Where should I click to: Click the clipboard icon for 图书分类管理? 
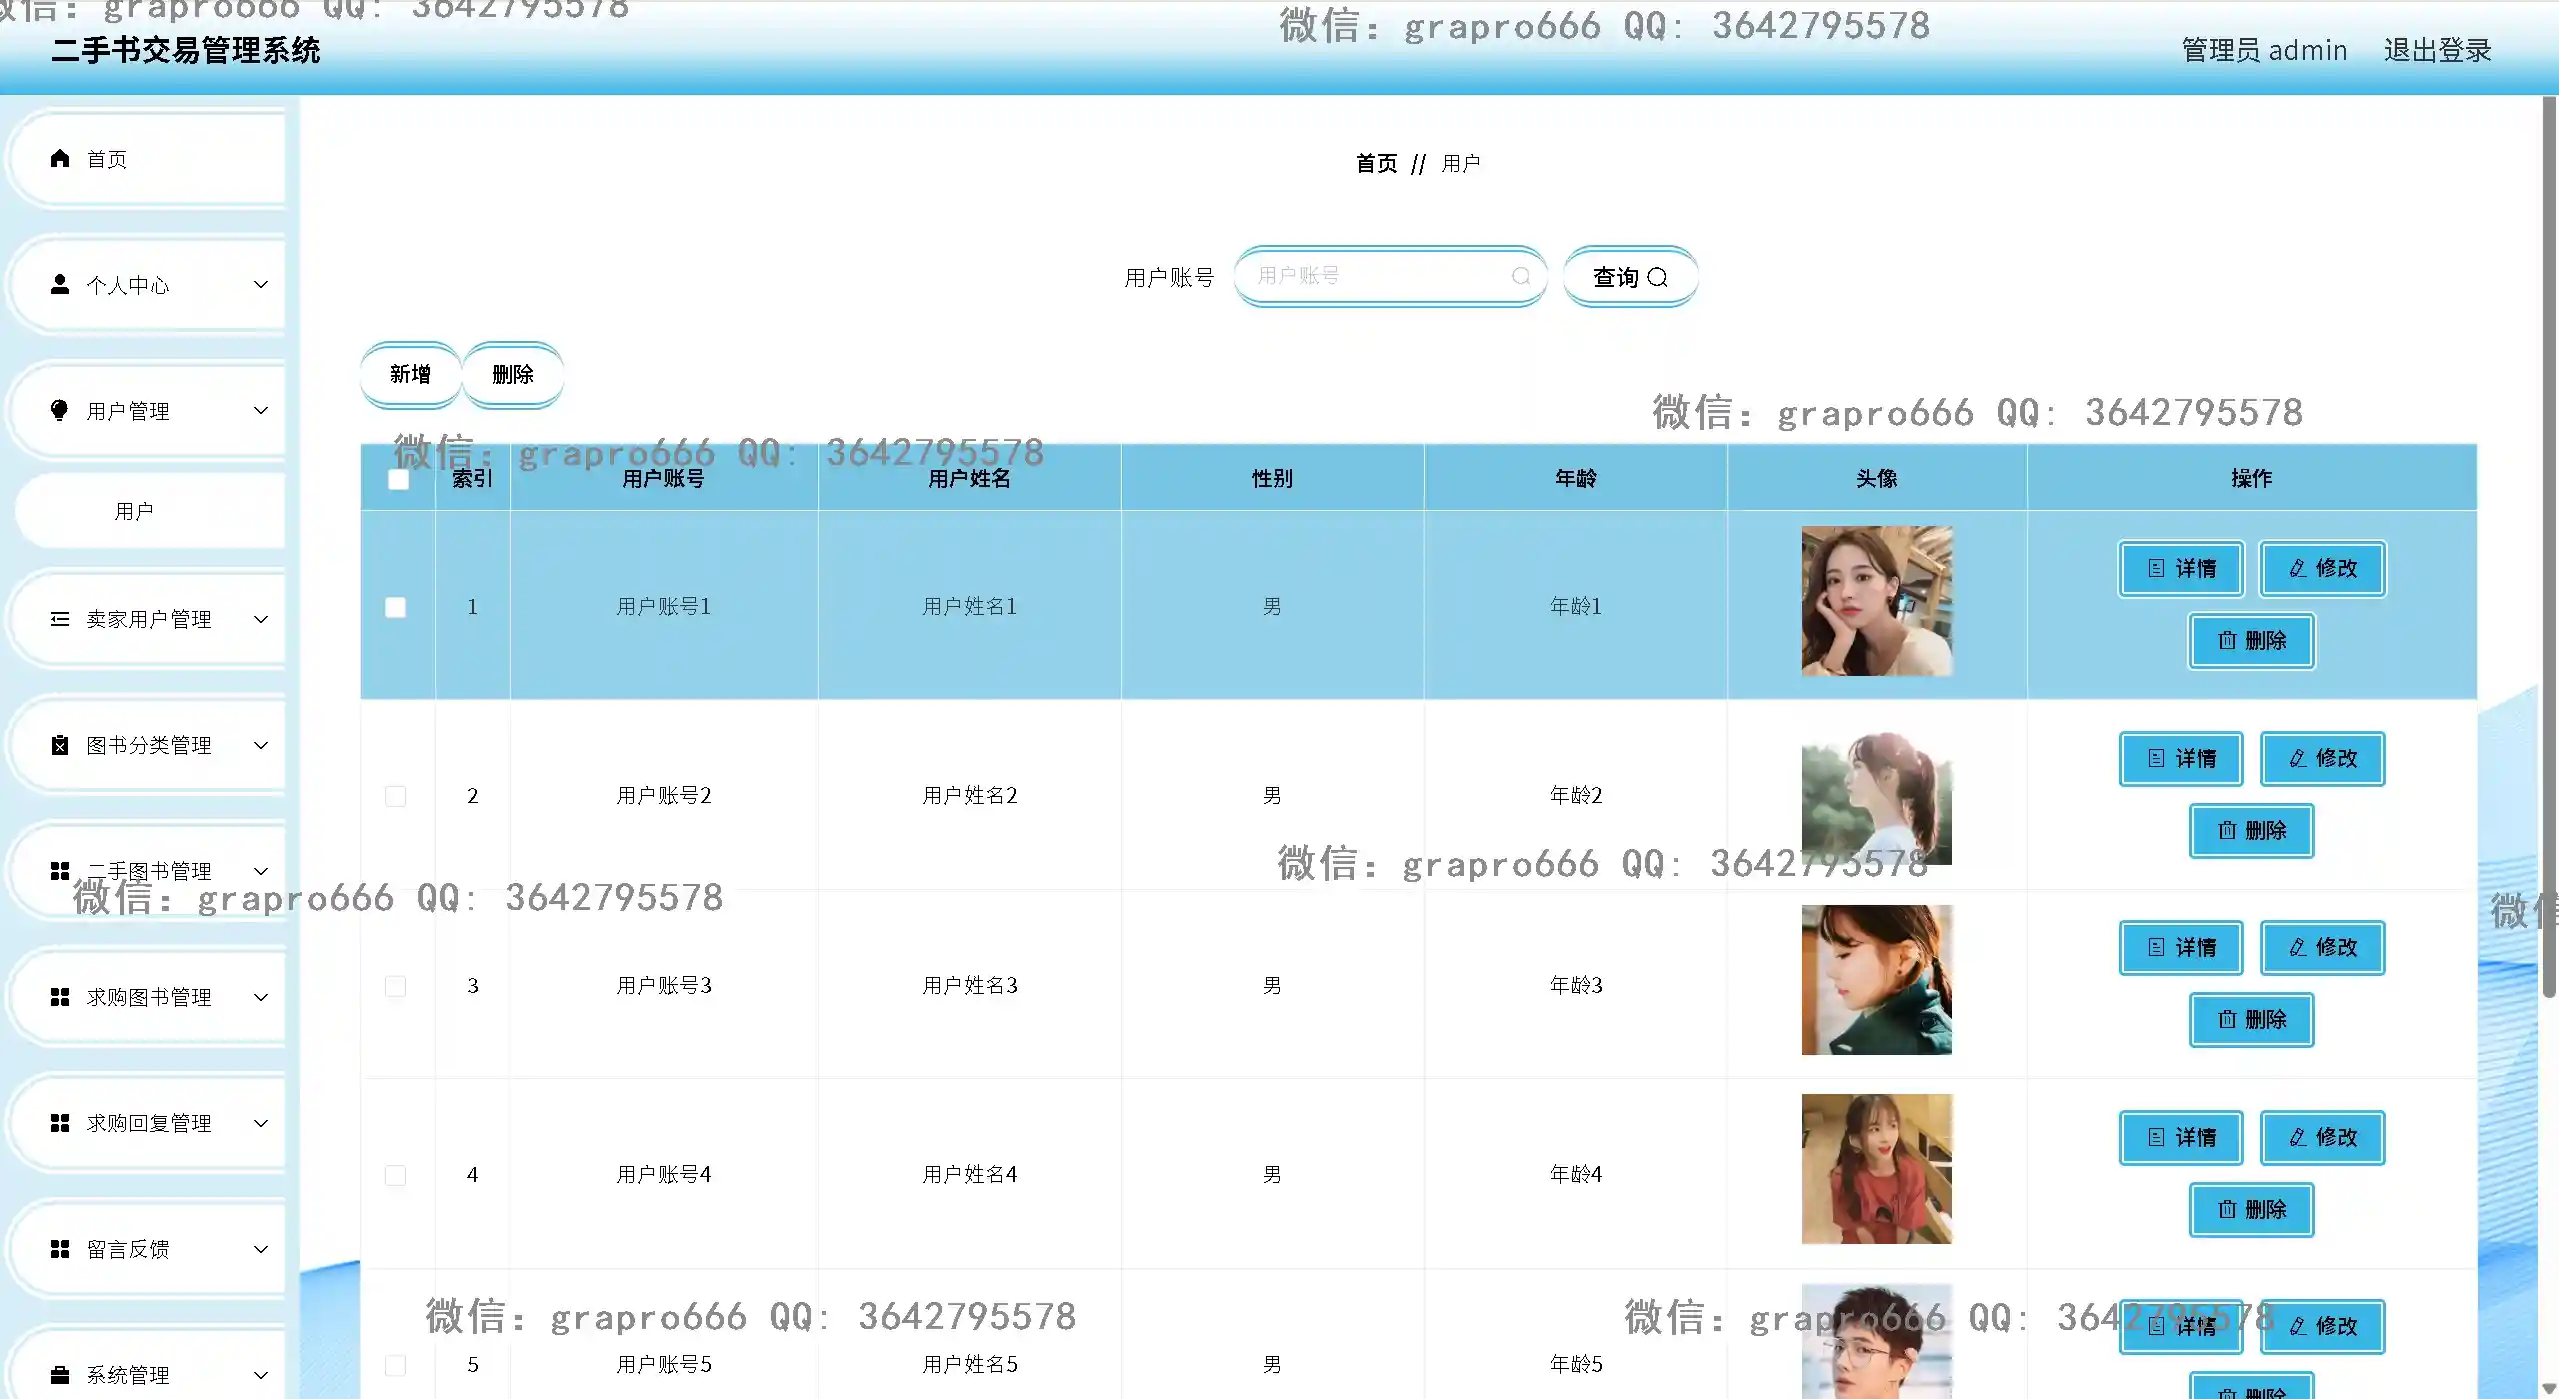coord(60,745)
